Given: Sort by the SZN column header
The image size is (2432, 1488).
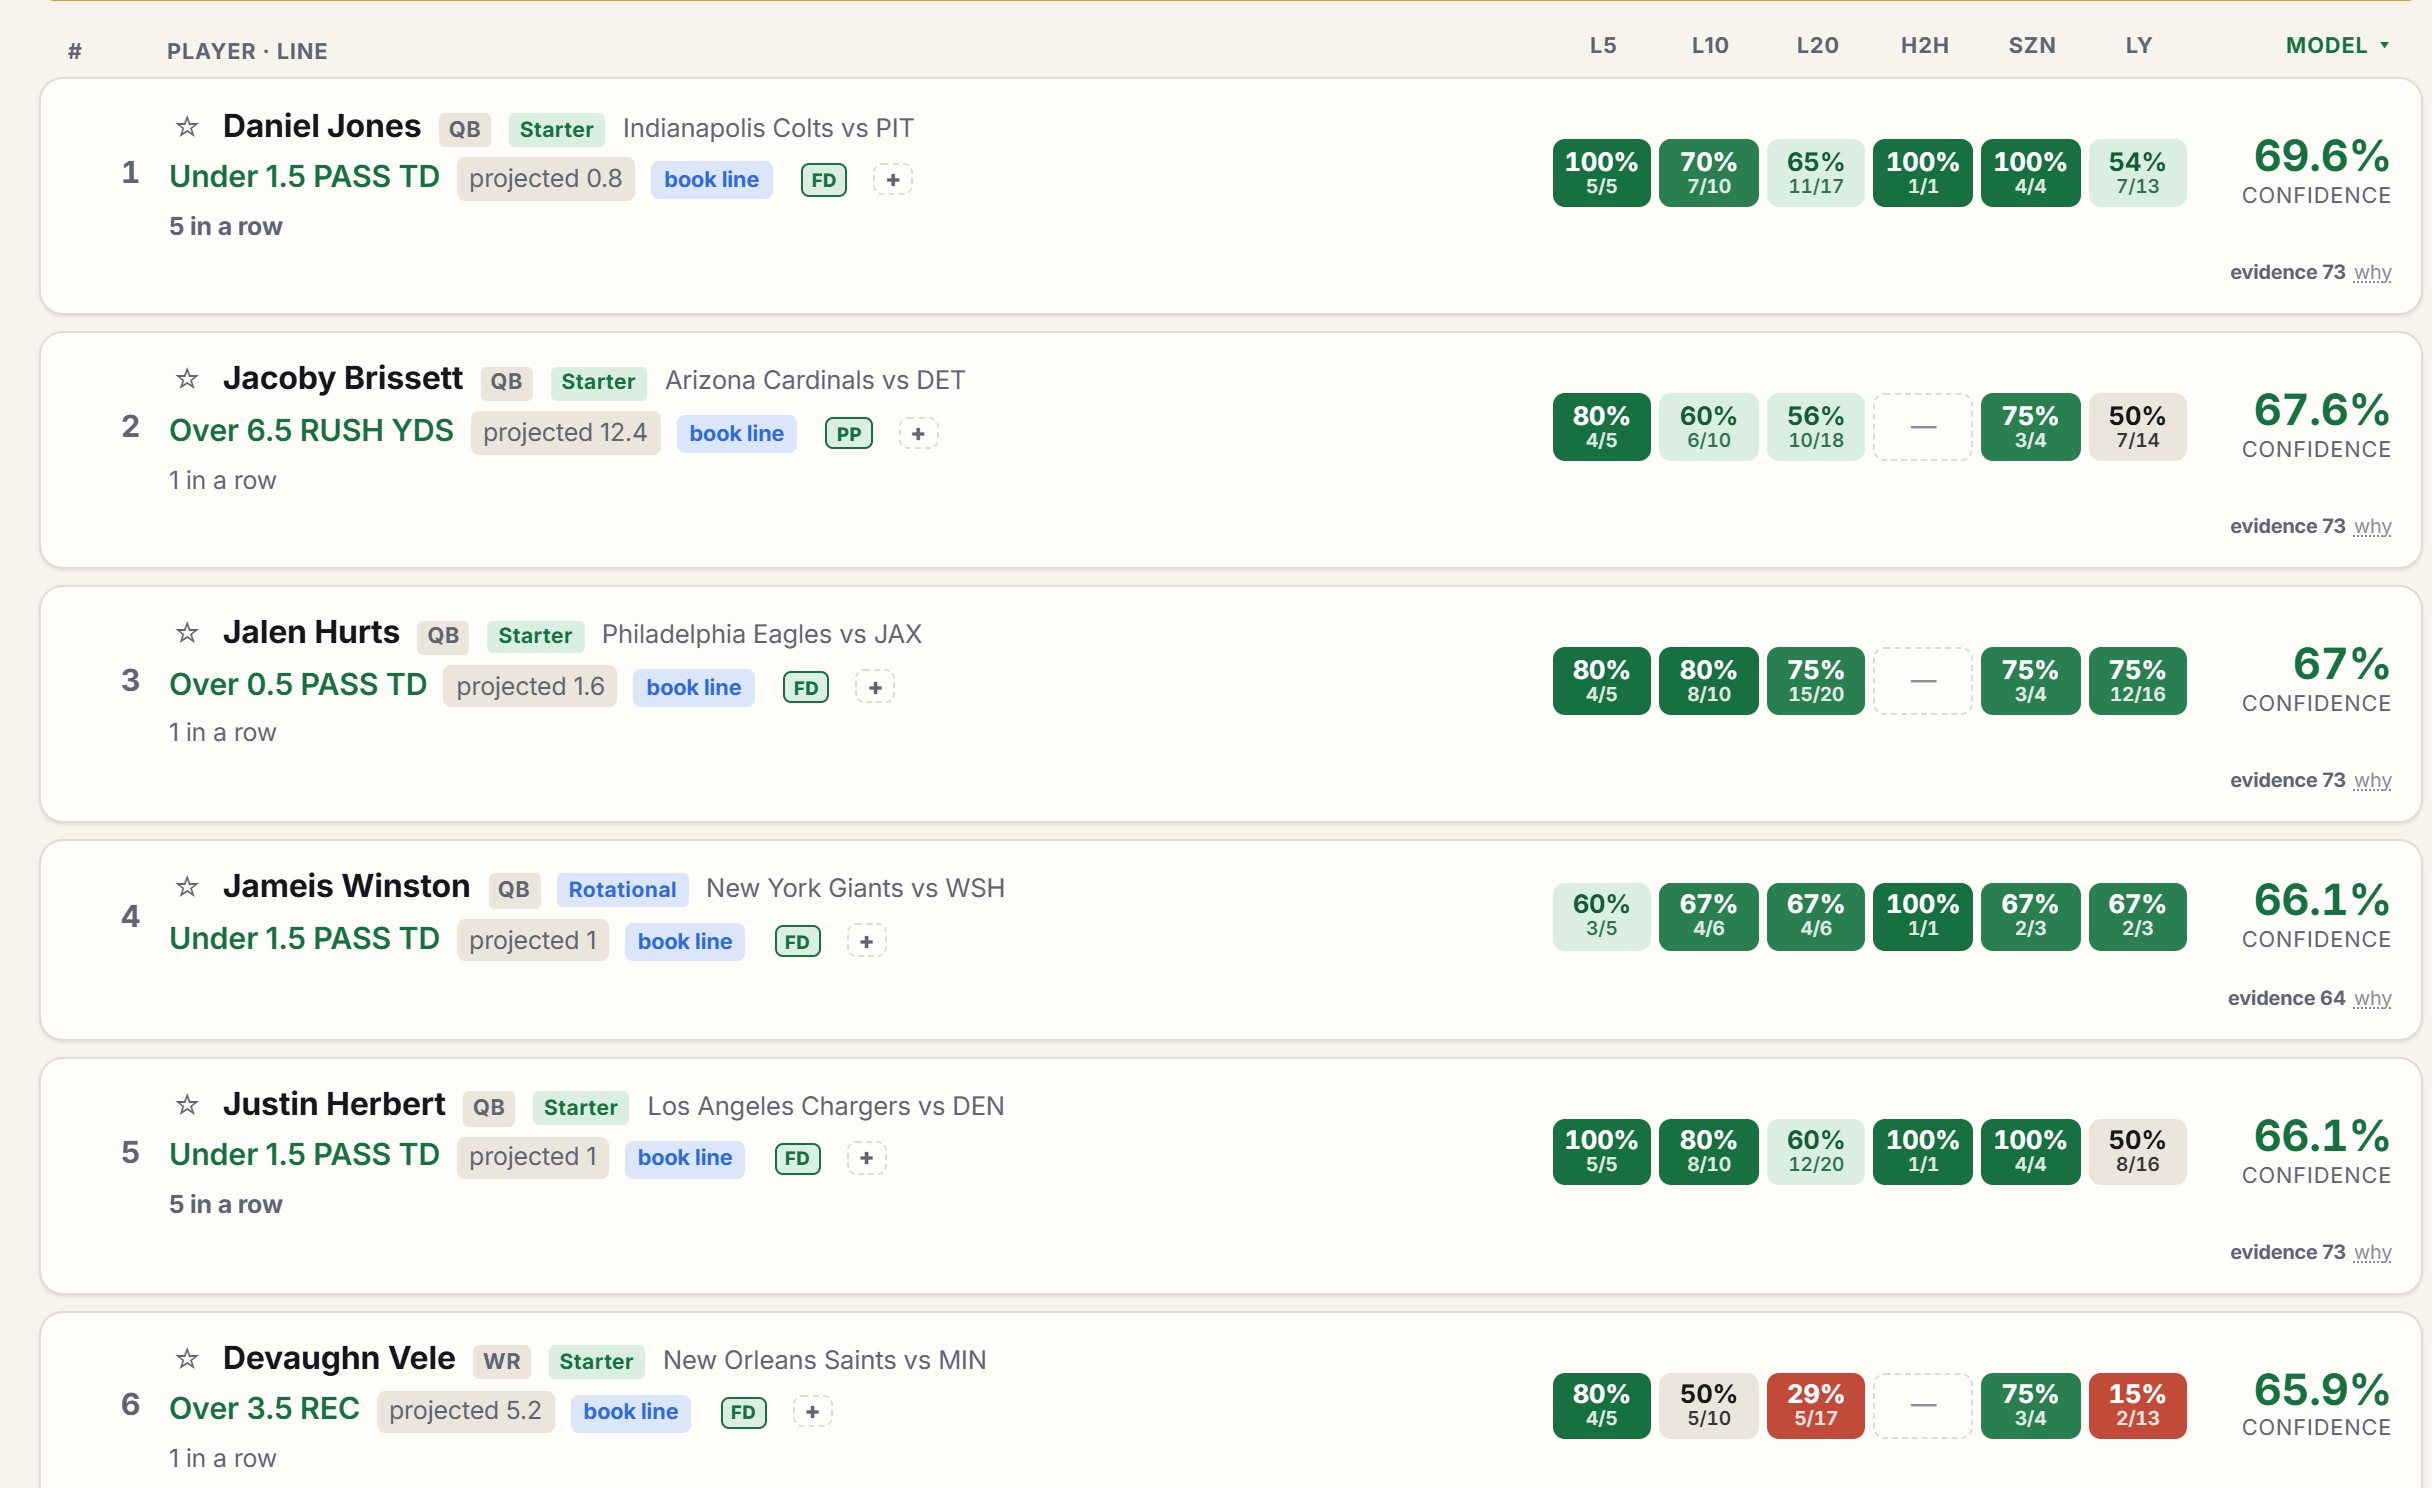Looking at the screenshot, I should (x=2031, y=45).
